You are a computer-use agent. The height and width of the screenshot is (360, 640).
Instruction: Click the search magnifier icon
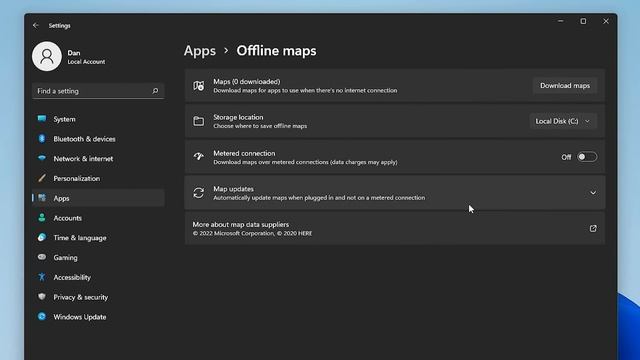[x=155, y=91]
